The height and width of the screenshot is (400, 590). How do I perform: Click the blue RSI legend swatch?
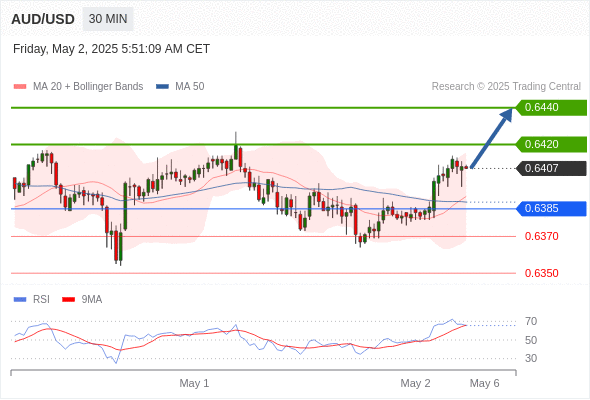20,300
